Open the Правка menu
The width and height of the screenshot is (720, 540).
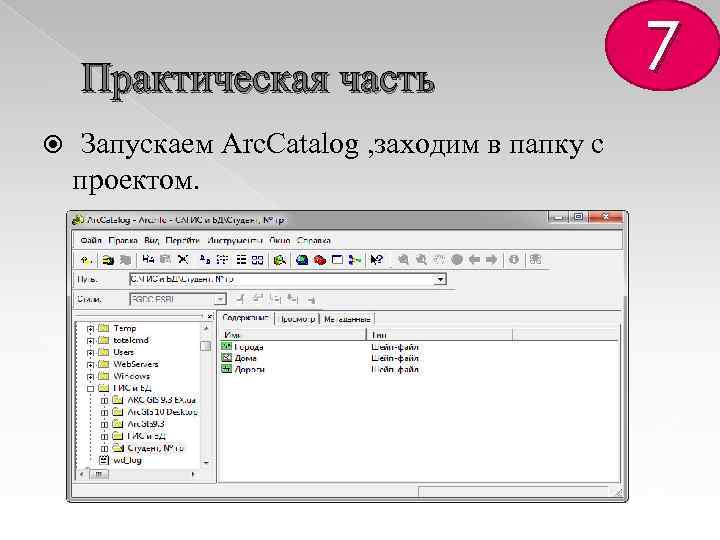123,240
